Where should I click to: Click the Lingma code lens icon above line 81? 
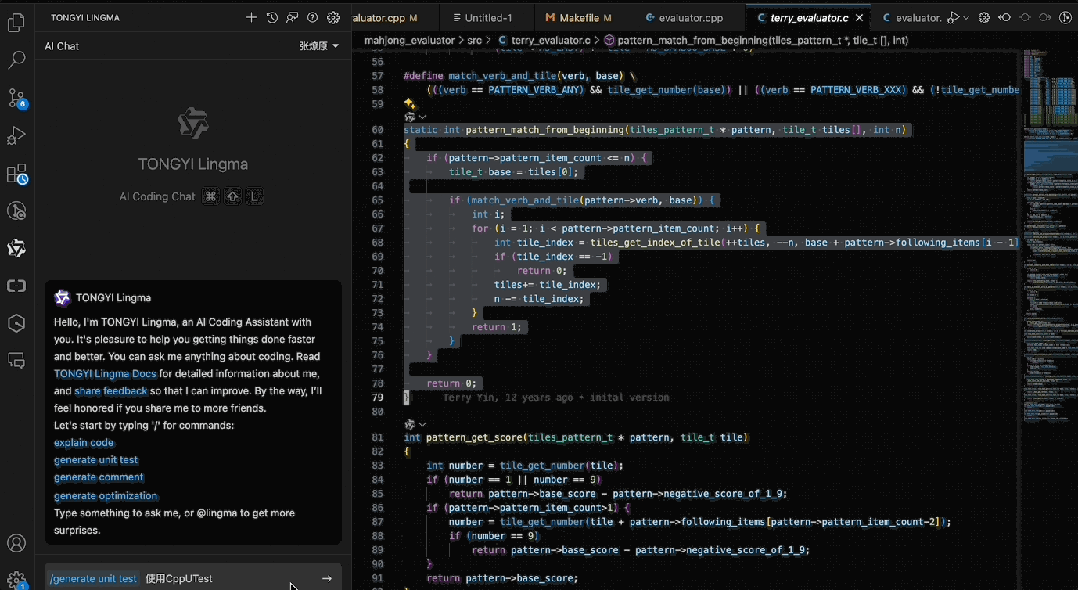pos(409,424)
